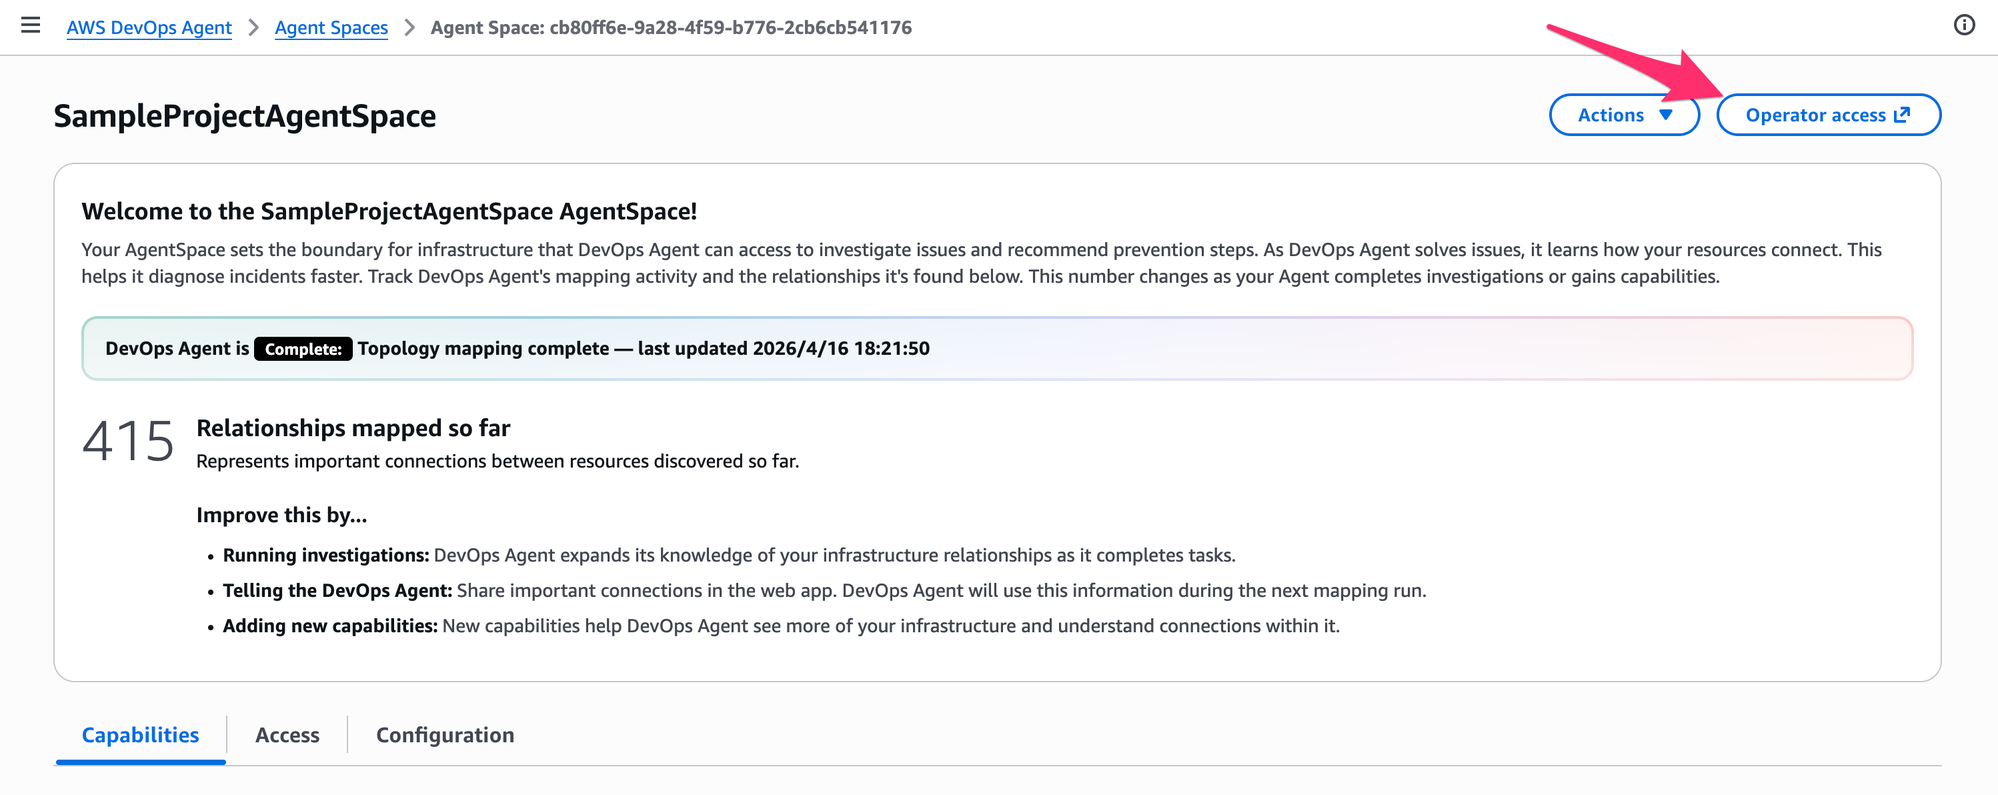This screenshot has height=795, width=1998.
Task: Click the Topology mapping complete status text
Action: click(x=483, y=349)
